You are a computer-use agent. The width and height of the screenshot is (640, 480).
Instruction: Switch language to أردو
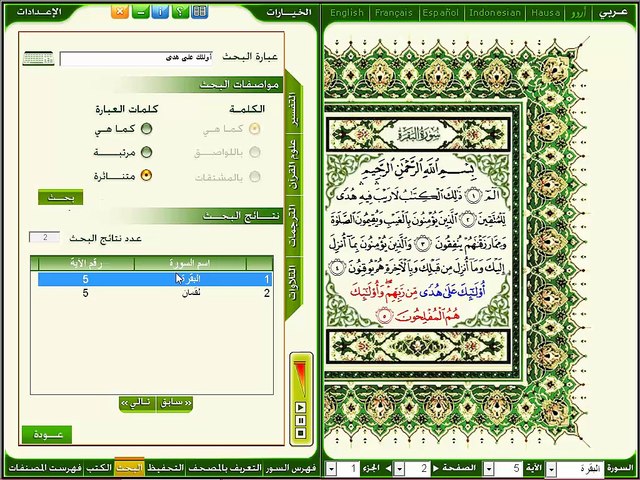point(577,13)
